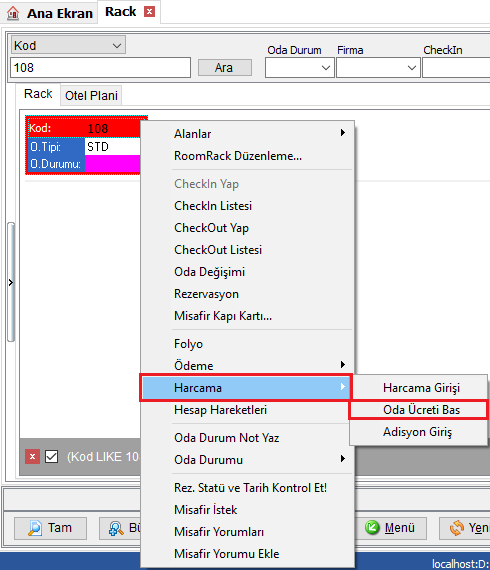490x570 pixels.
Task: Click the orange refresh icon on Yeni
Action: (457, 528)
